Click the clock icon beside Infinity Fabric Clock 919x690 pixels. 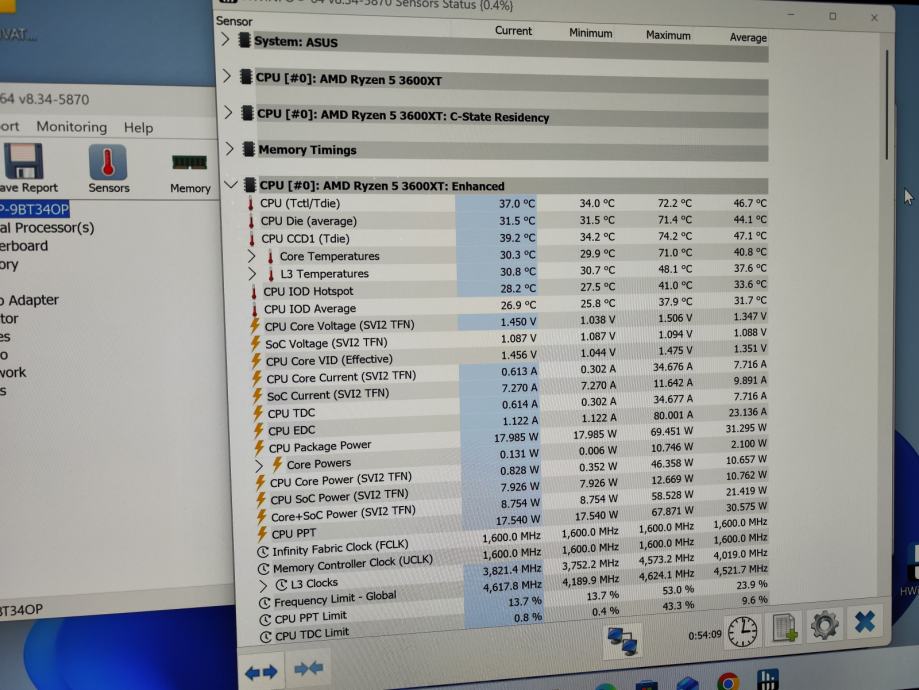tap(263, 552)
